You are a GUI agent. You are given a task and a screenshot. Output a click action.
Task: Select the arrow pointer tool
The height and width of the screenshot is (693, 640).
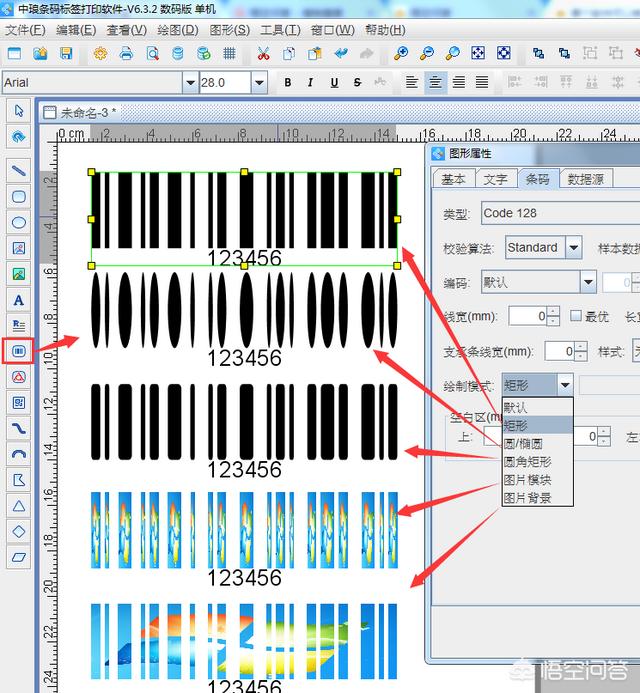(x=19, y=110)
